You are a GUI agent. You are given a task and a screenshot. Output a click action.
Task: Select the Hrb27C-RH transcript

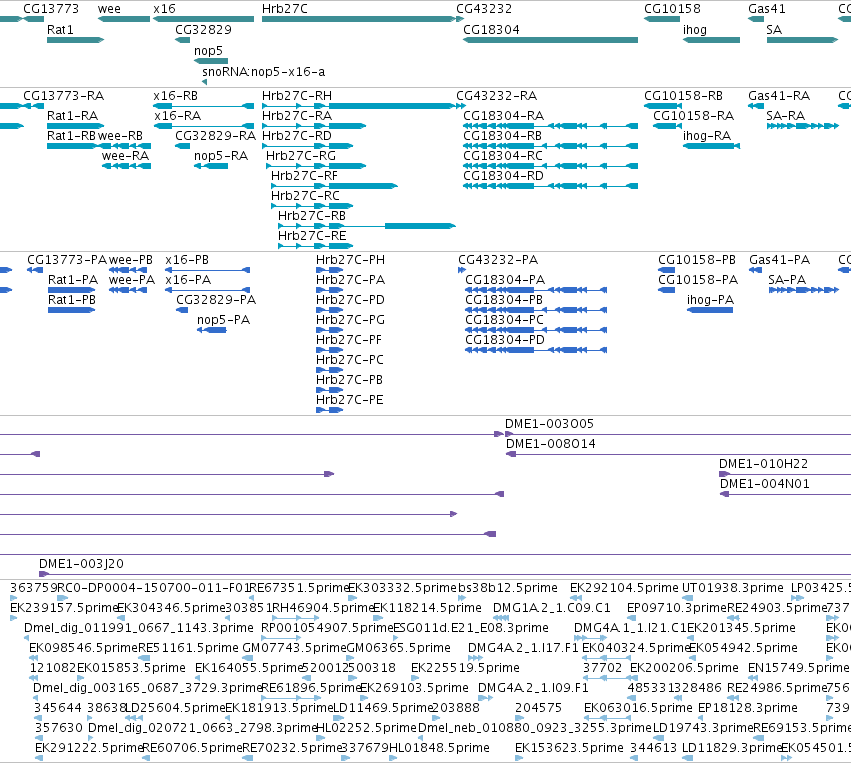[x=359, y=106]
